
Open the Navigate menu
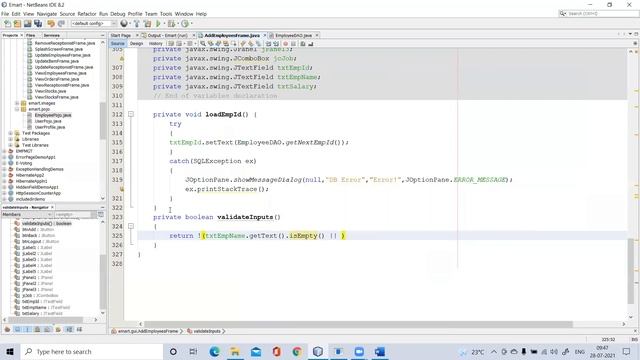tap(47, 14)
